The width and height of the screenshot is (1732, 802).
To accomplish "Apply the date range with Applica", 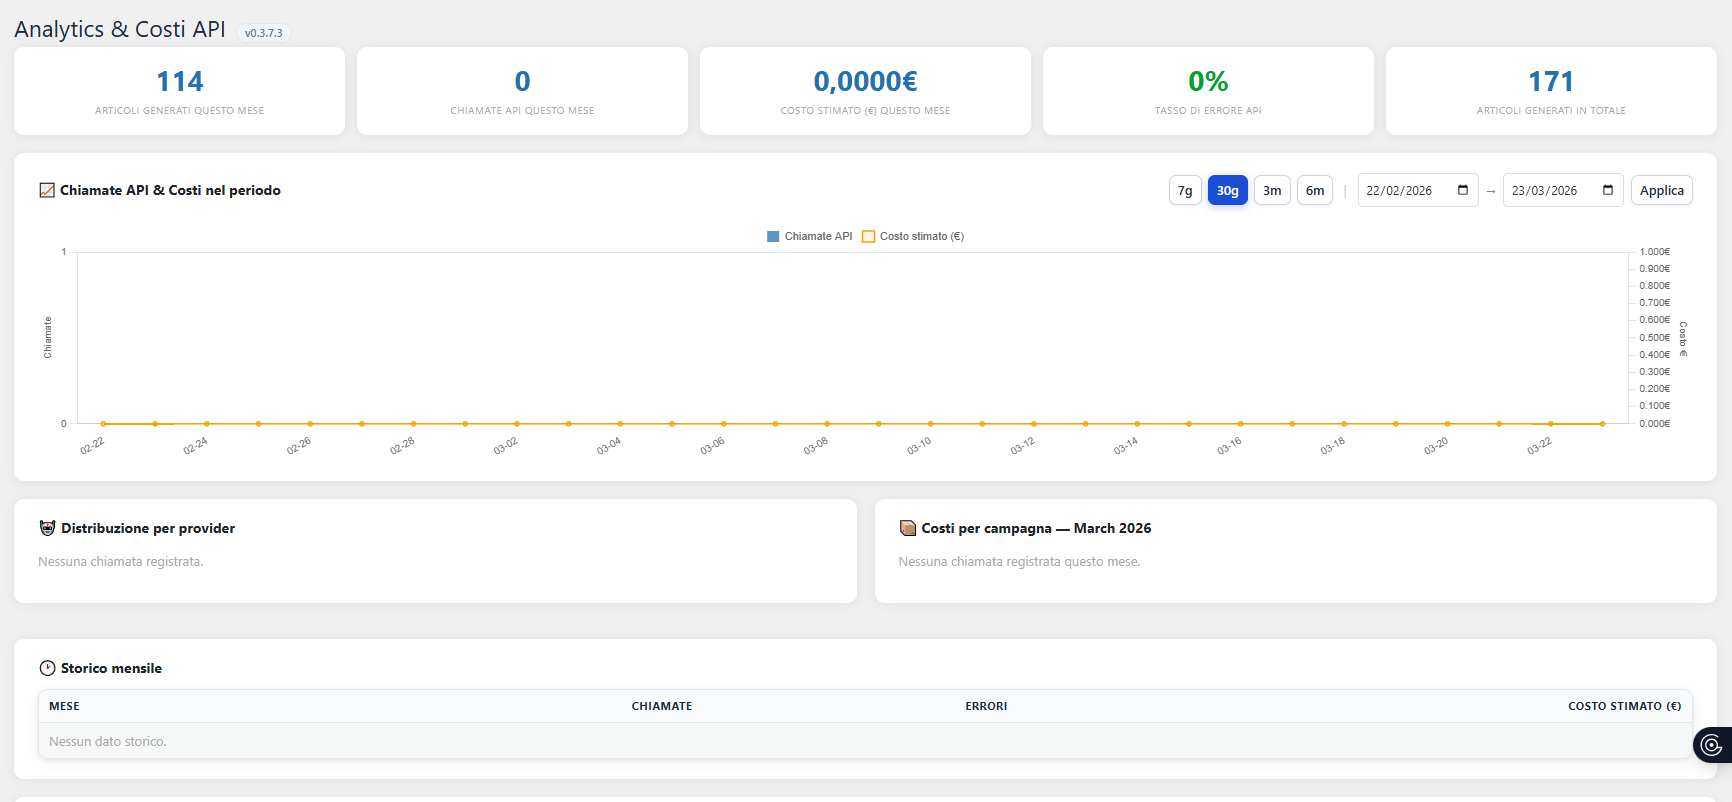I will click(x=1662, y=190).
